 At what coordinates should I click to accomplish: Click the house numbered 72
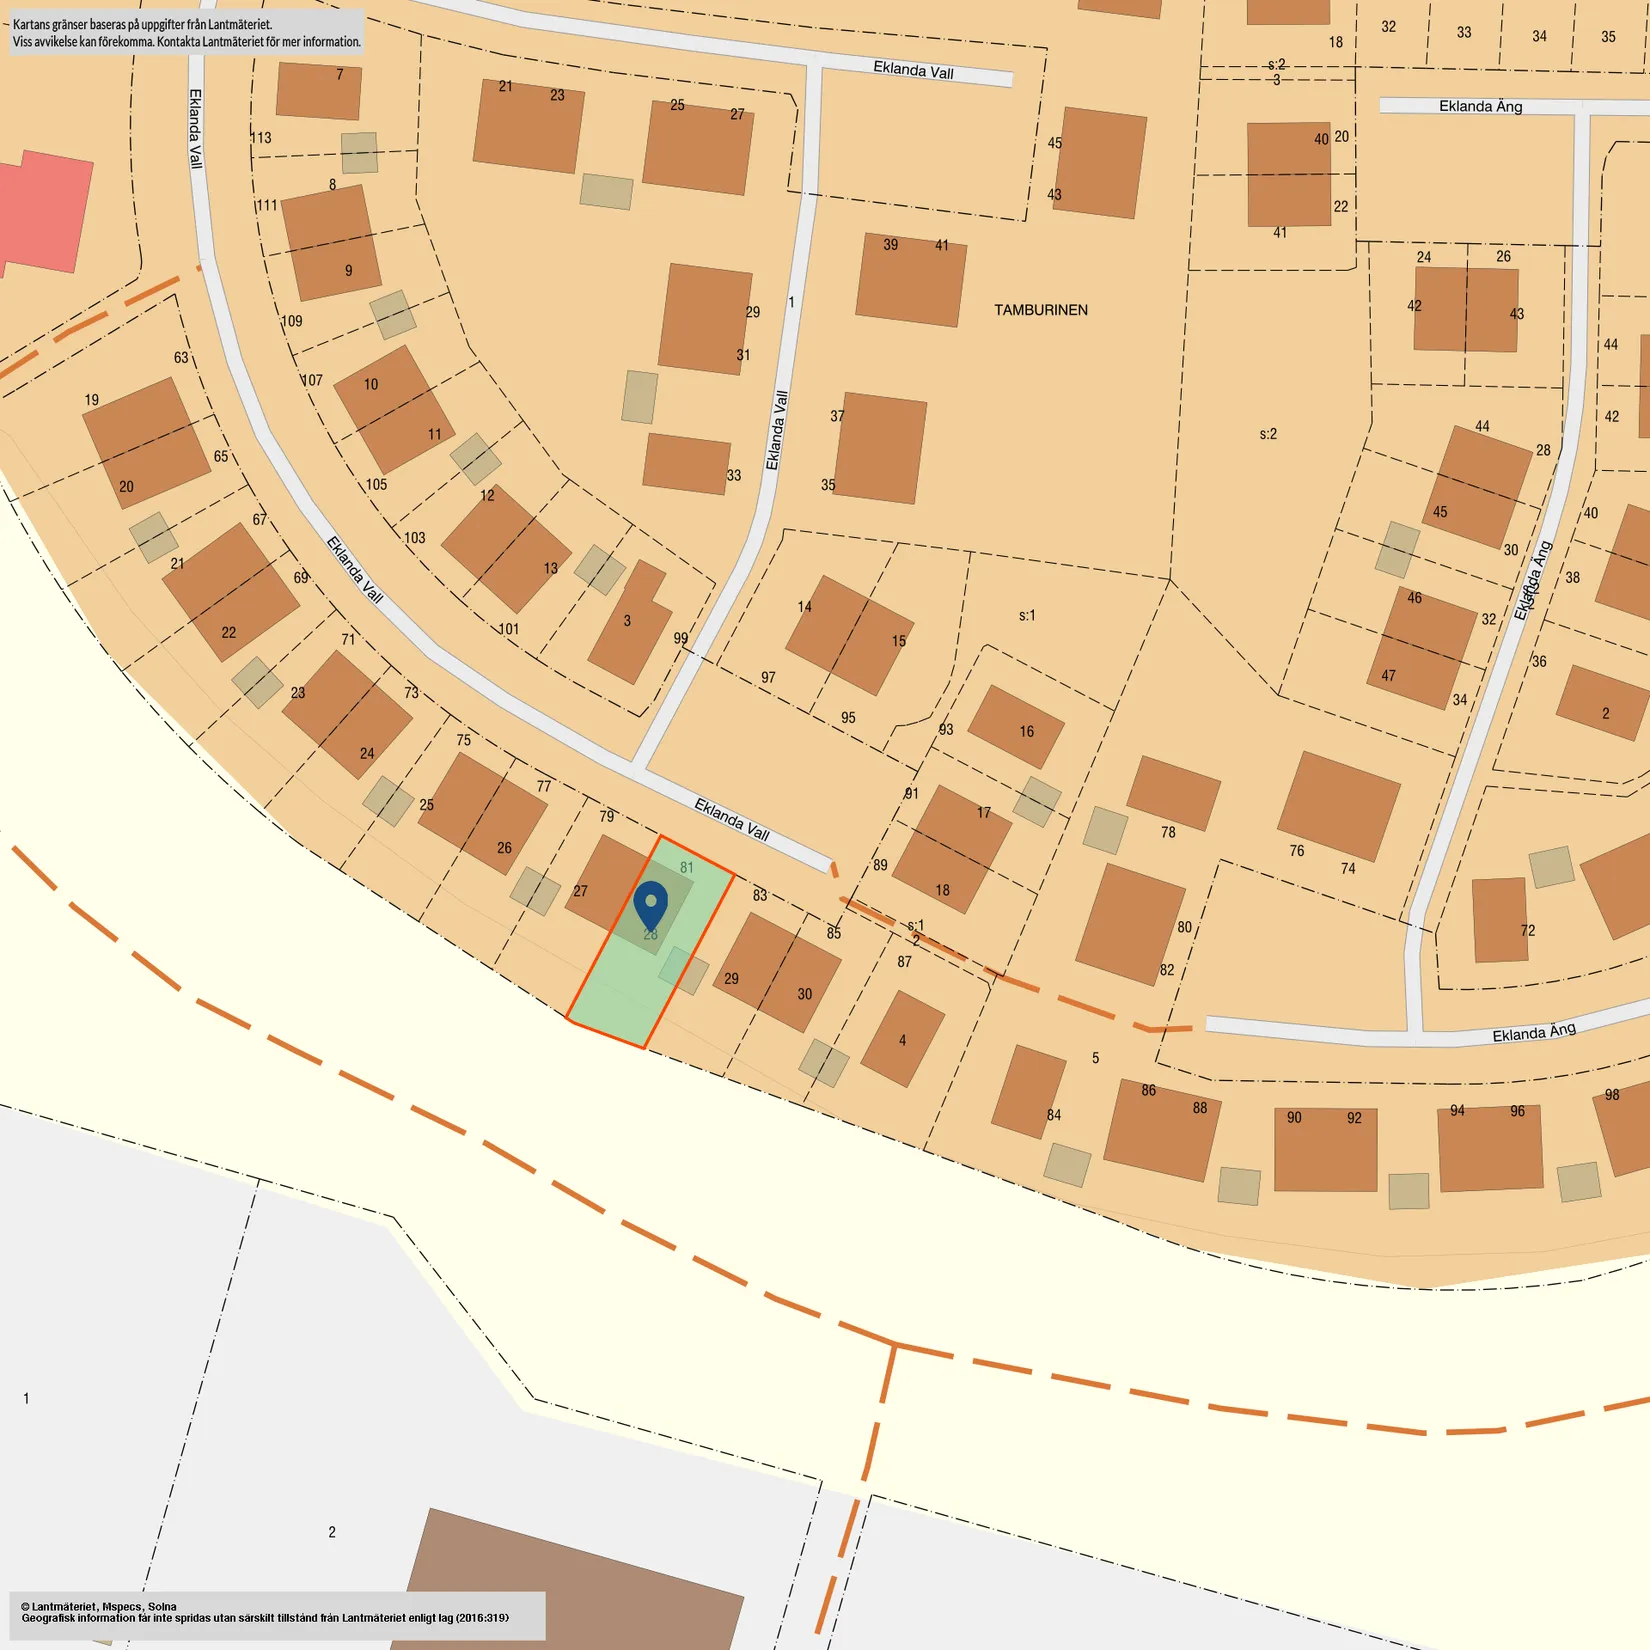tap(1500, 920)
